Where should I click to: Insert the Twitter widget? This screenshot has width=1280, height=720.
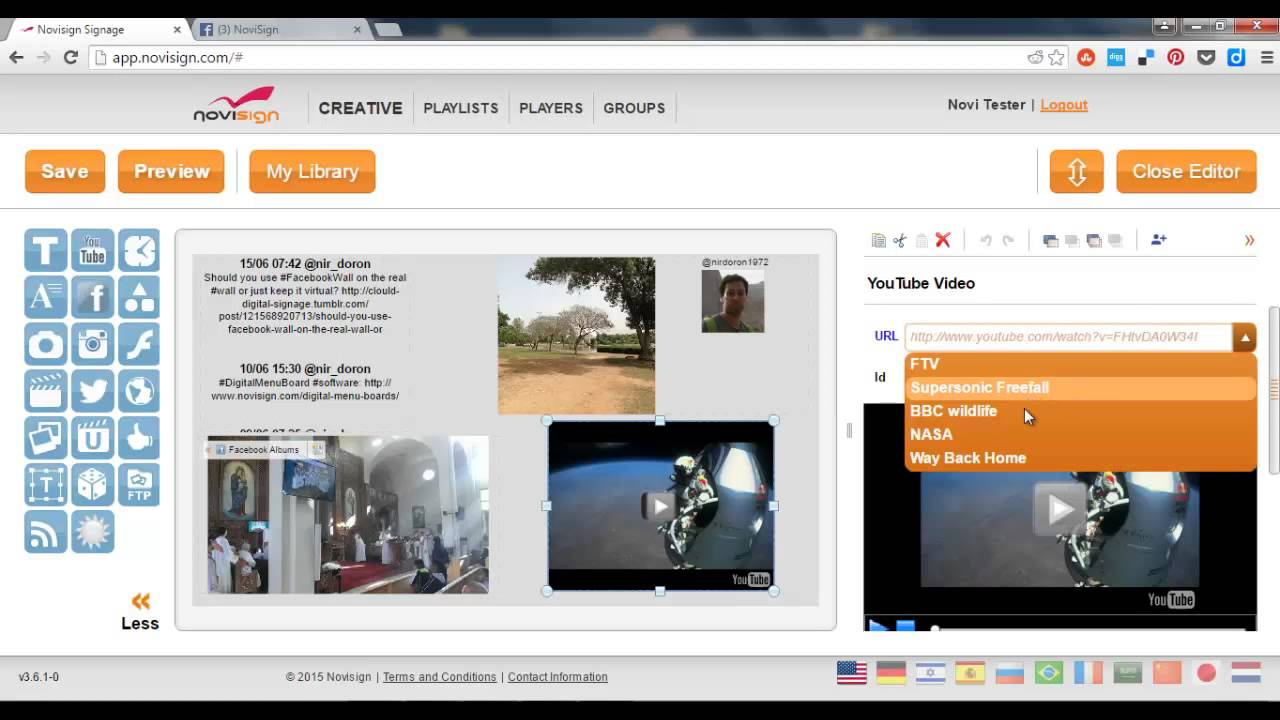pos(92,391)
